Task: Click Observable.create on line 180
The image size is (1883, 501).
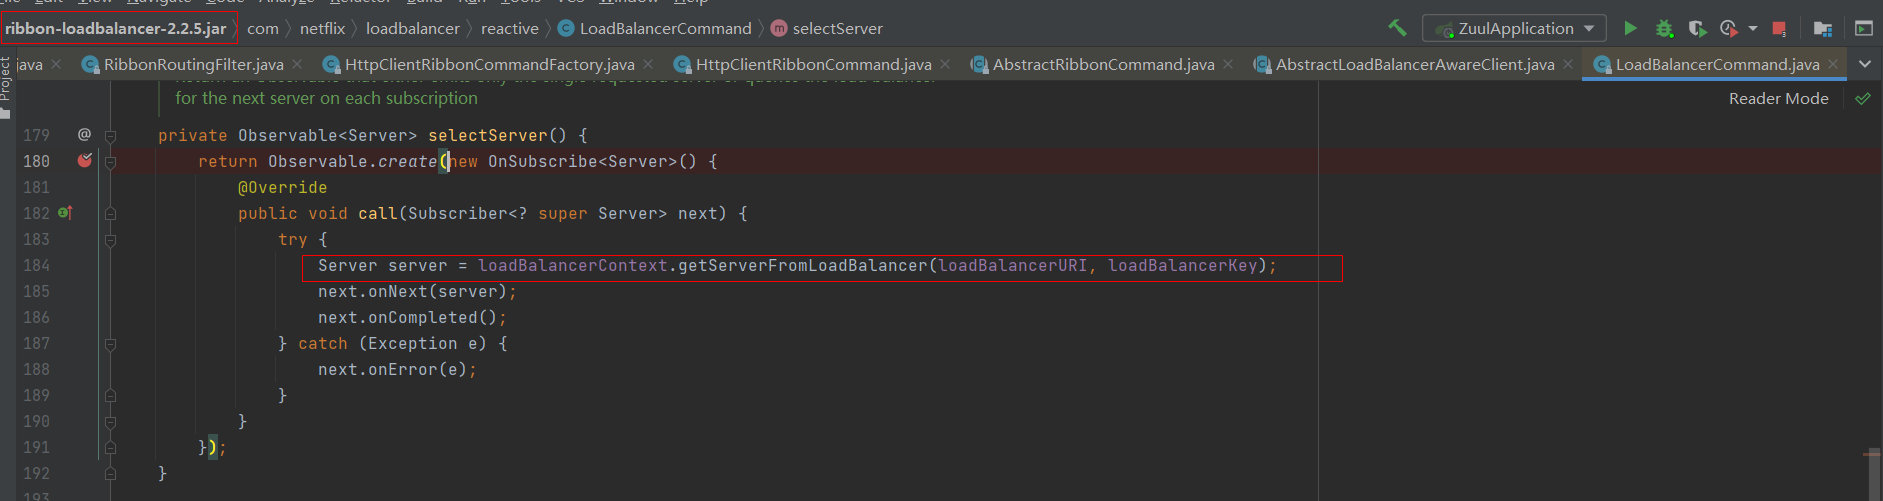Action: point(352,161)
